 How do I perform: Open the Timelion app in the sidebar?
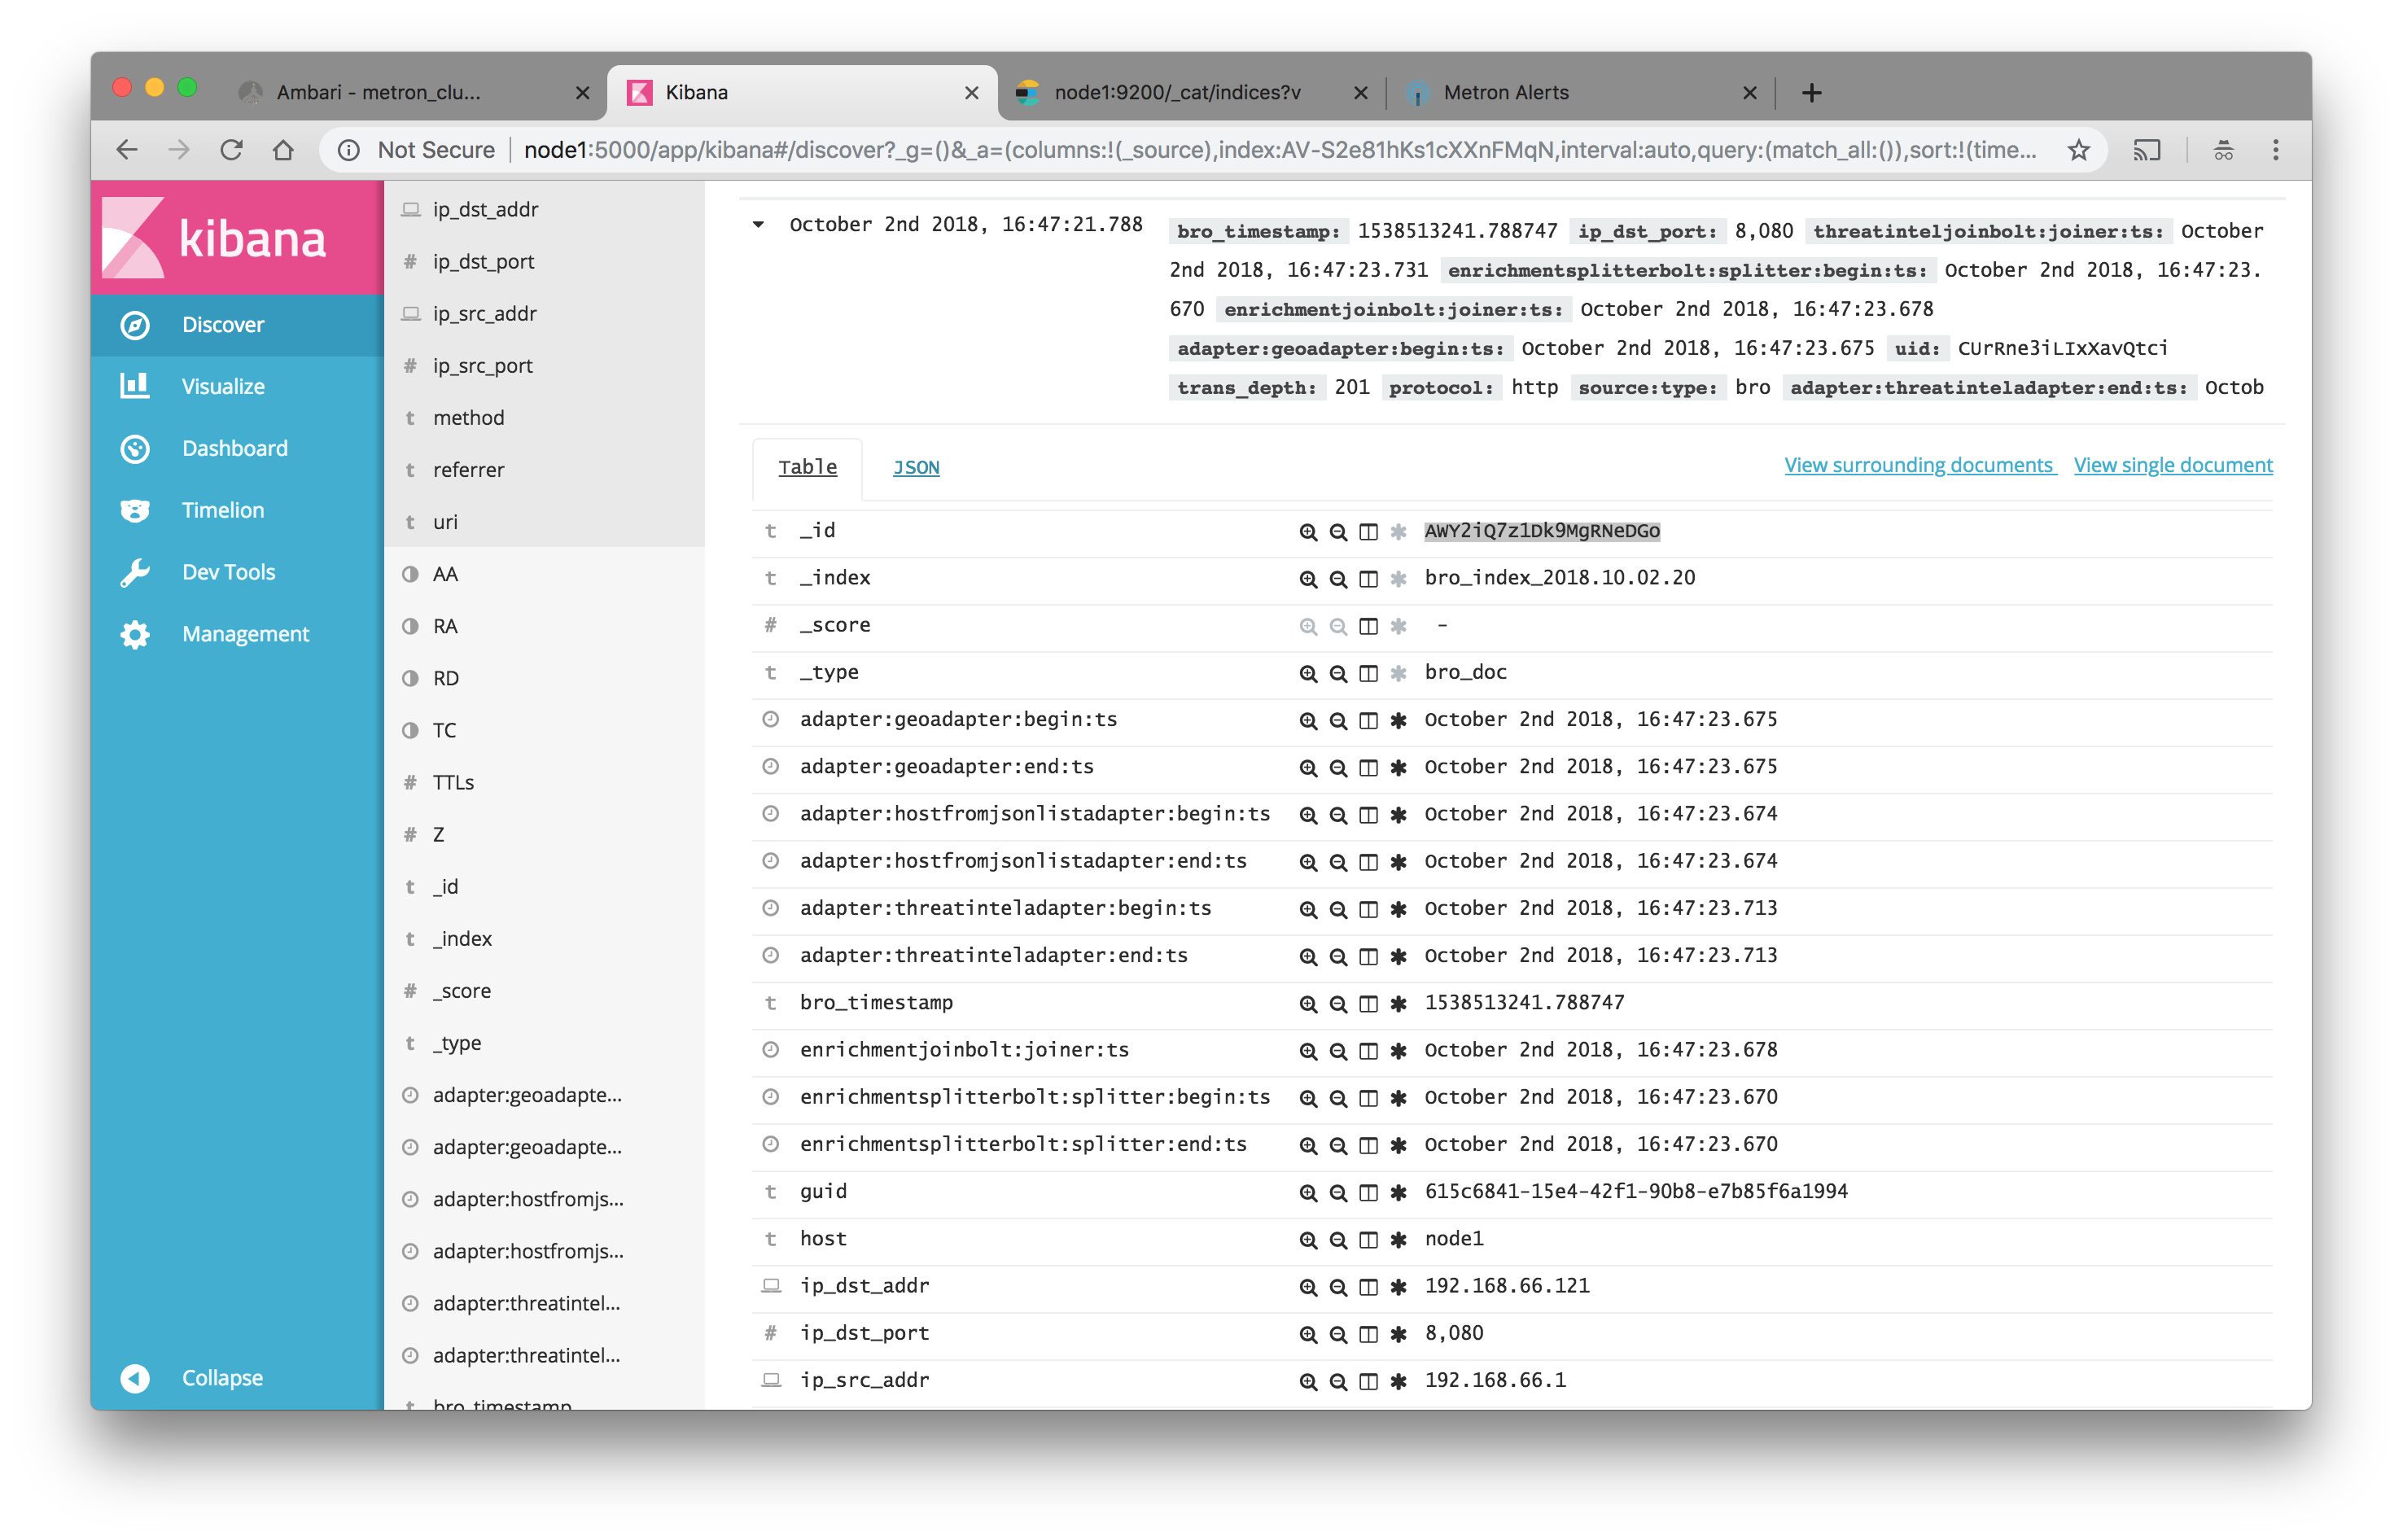click(222, 510)
